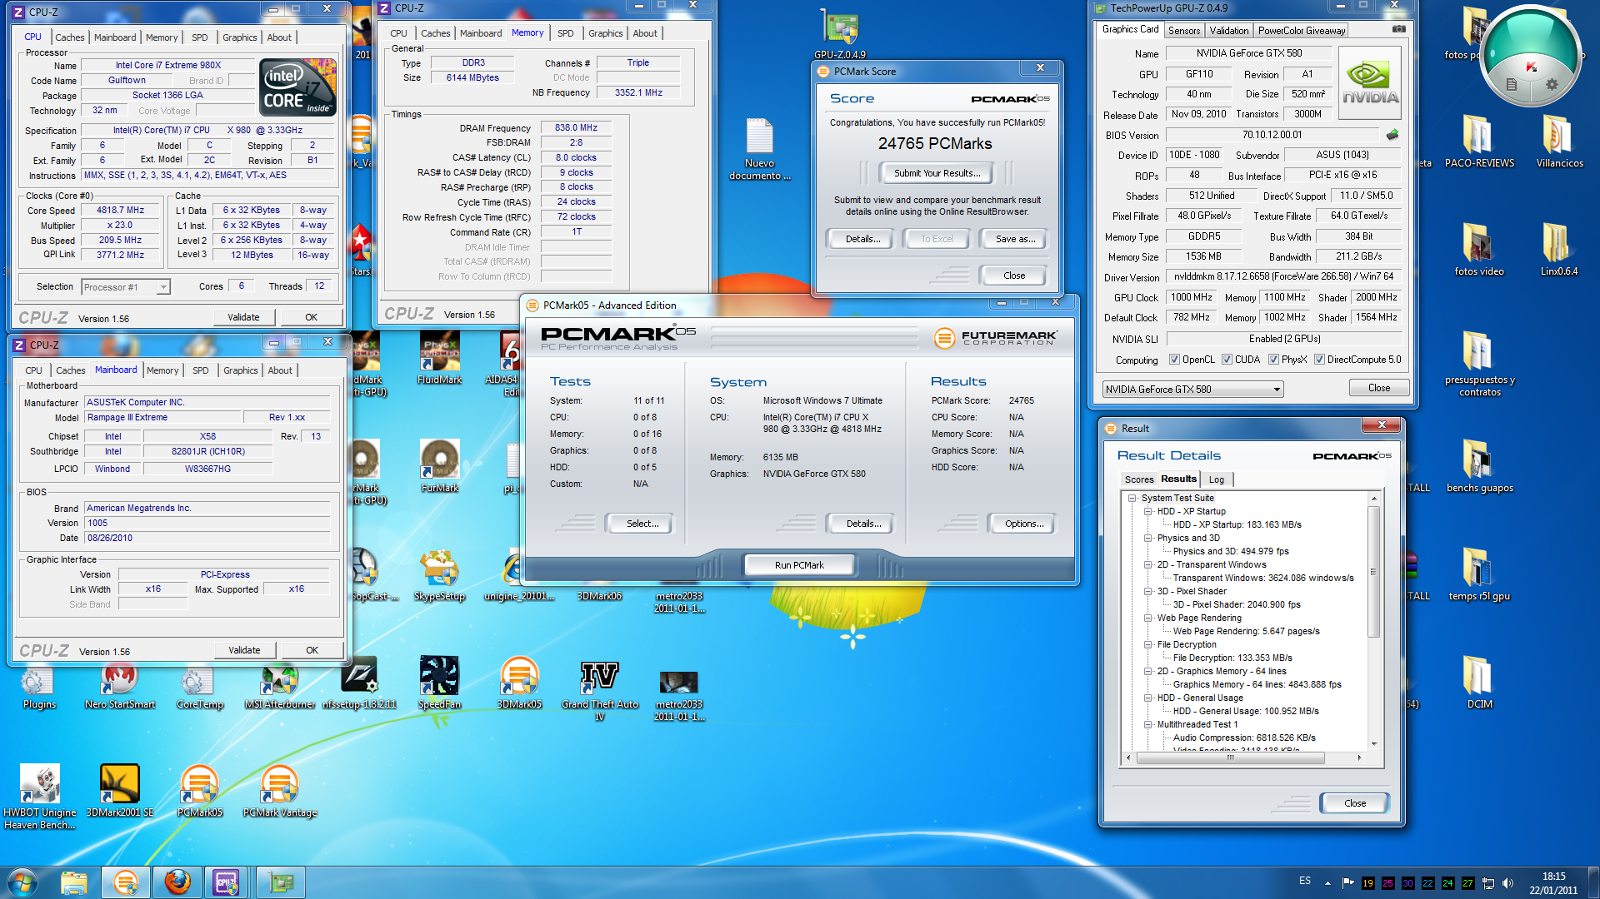Click Save as... in PCMark Score

click(x=1015, y=239)
